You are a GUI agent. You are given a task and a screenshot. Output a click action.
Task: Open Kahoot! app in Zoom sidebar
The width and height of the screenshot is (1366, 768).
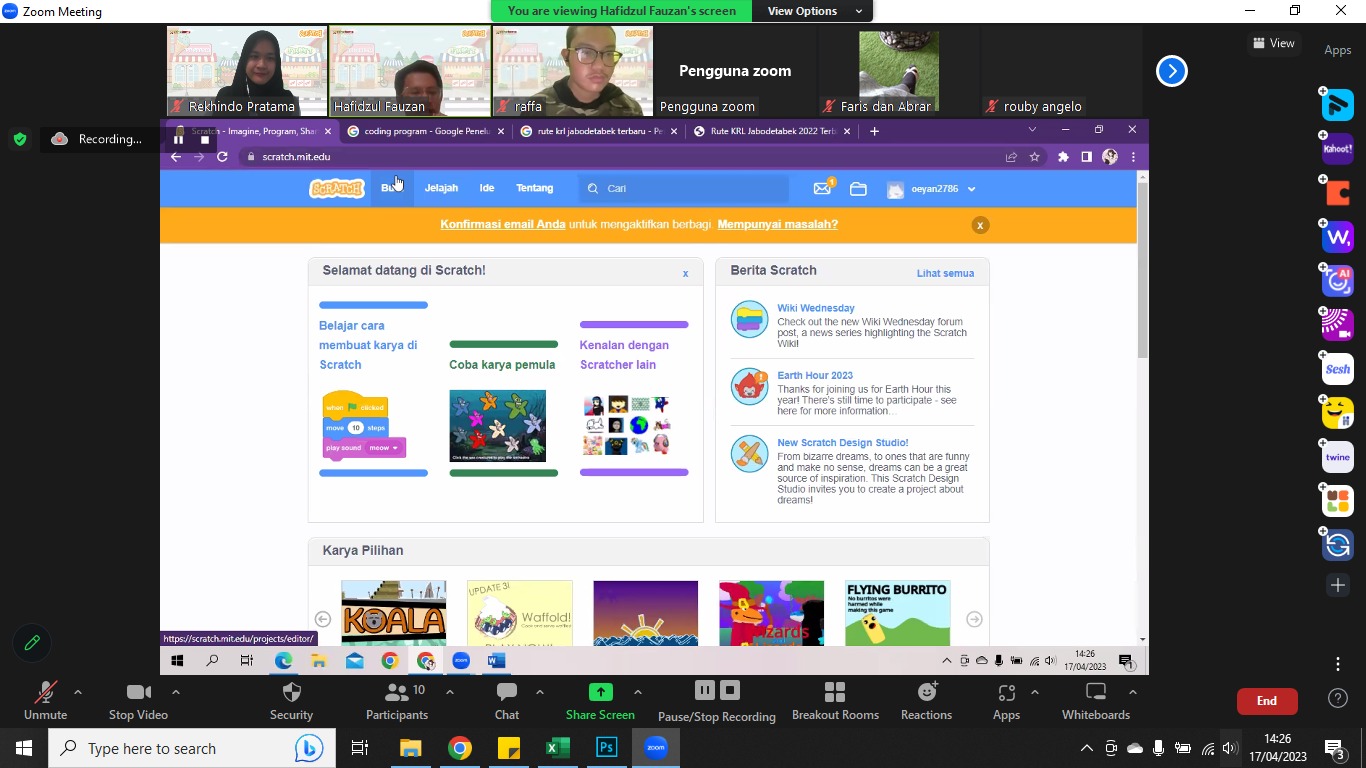(1337, 149)
